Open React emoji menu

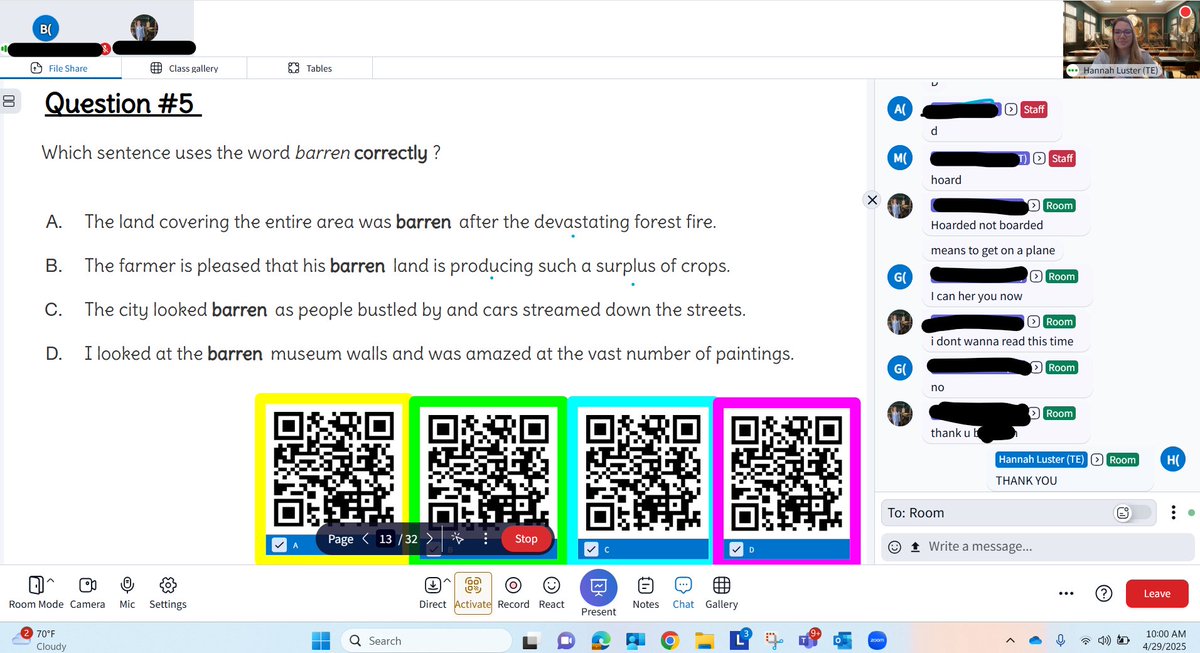tap(552, 591)
